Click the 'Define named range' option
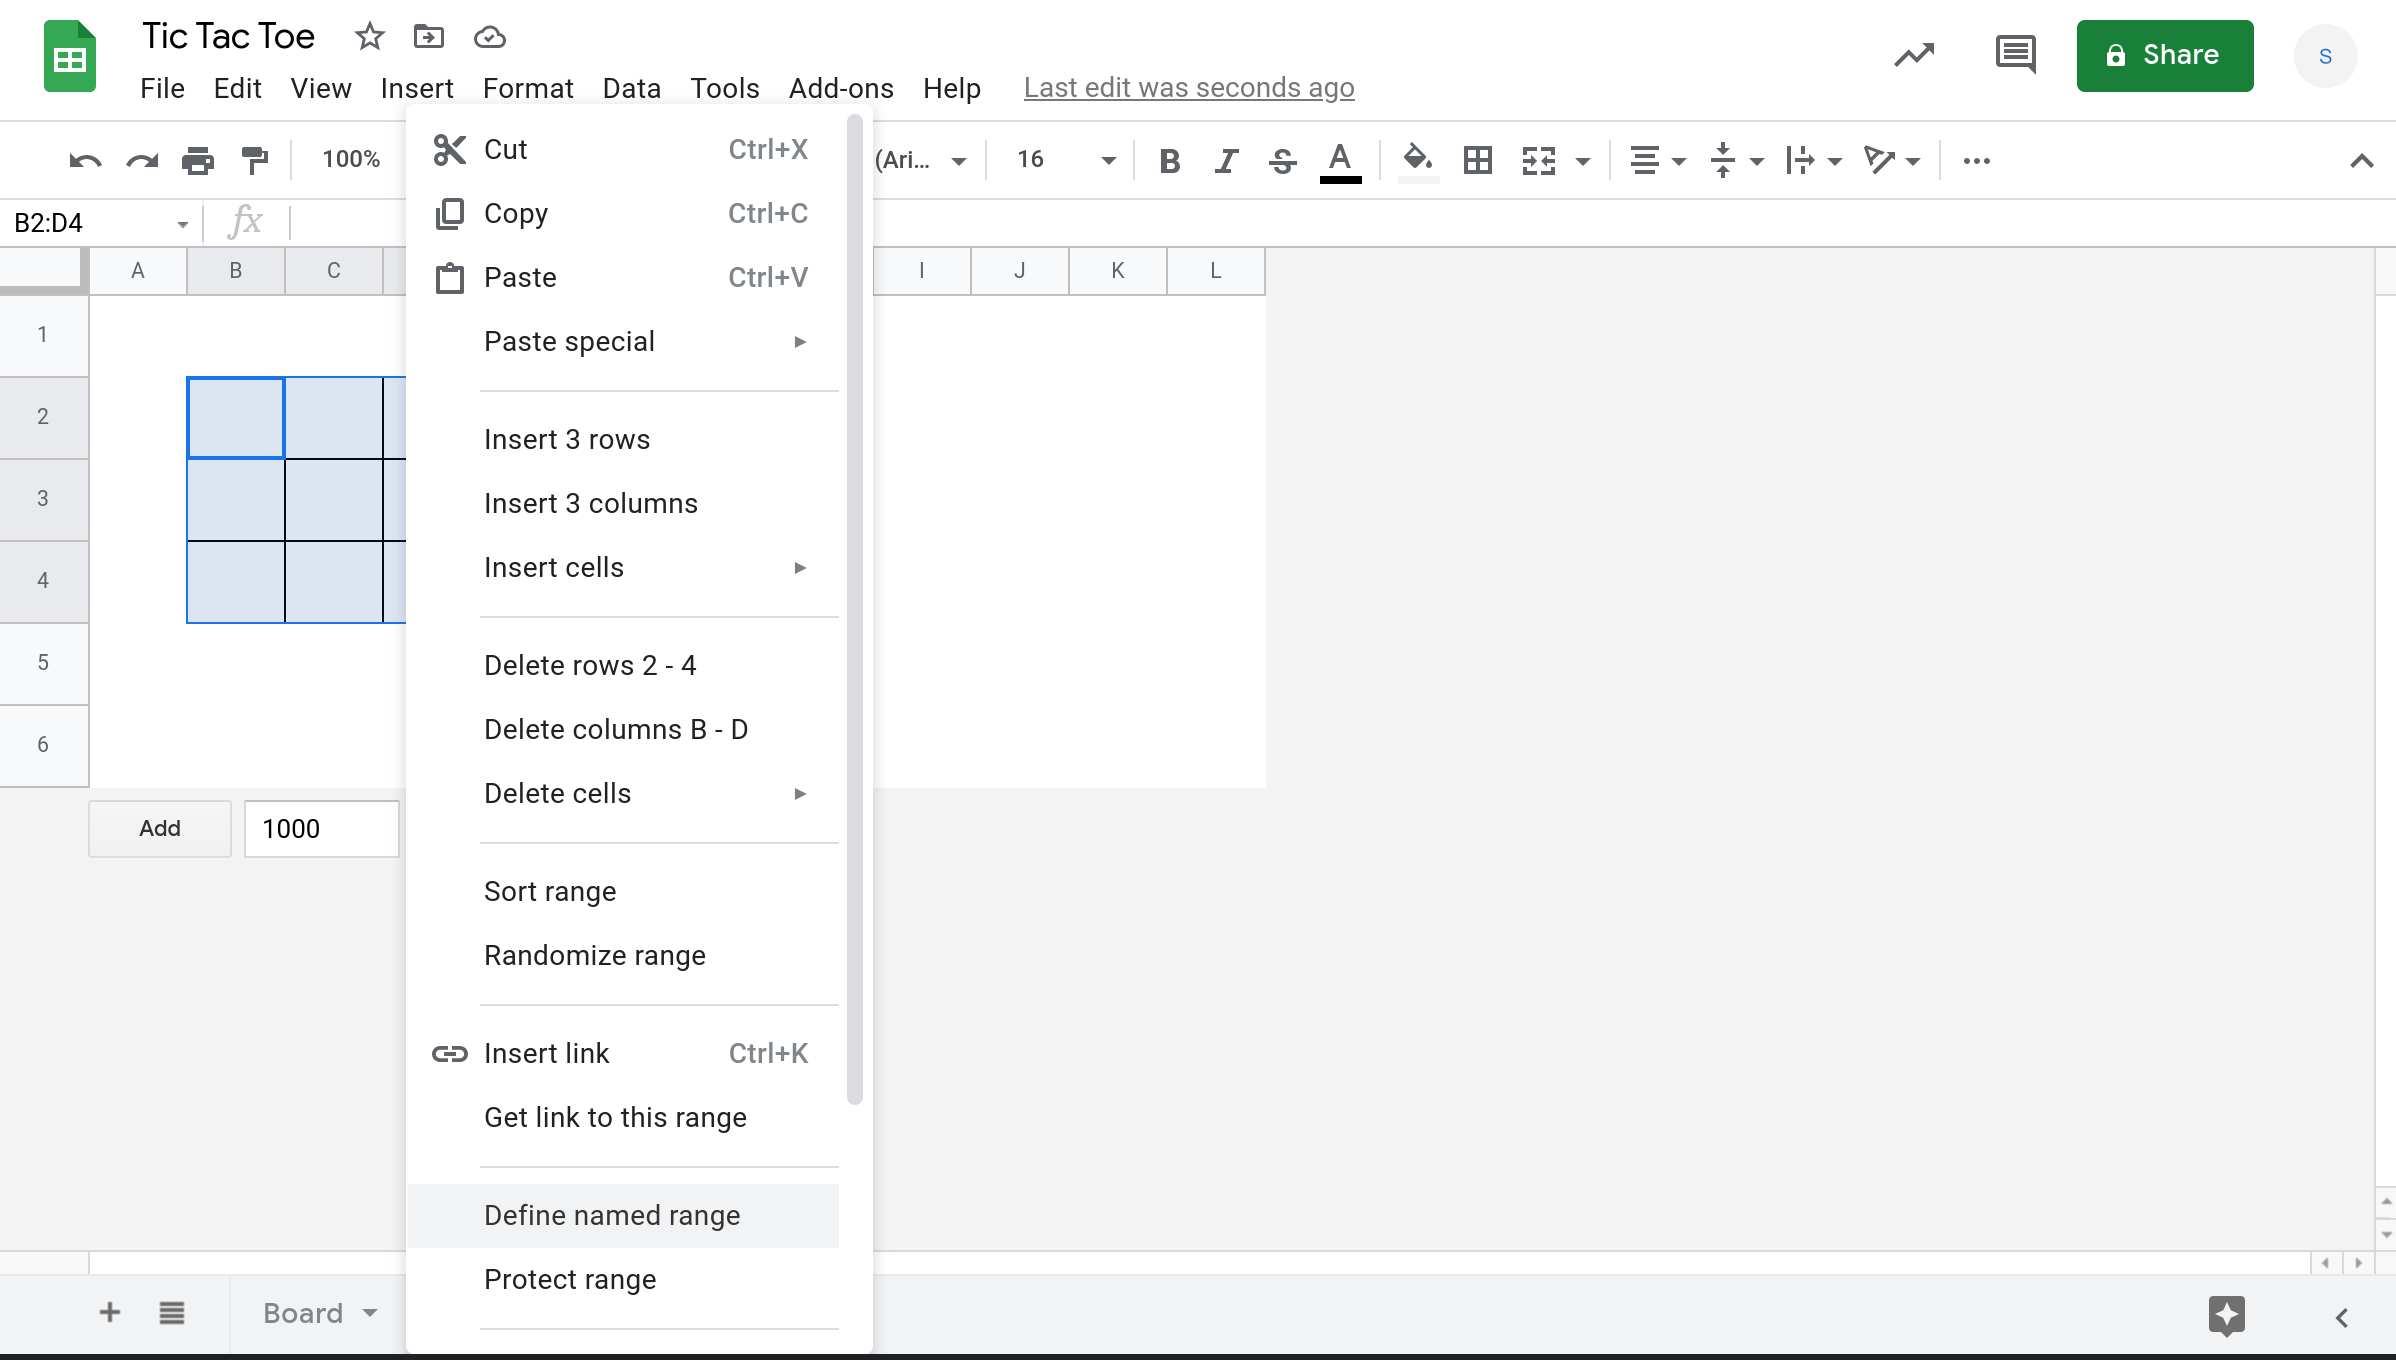 coord(611,1215)
